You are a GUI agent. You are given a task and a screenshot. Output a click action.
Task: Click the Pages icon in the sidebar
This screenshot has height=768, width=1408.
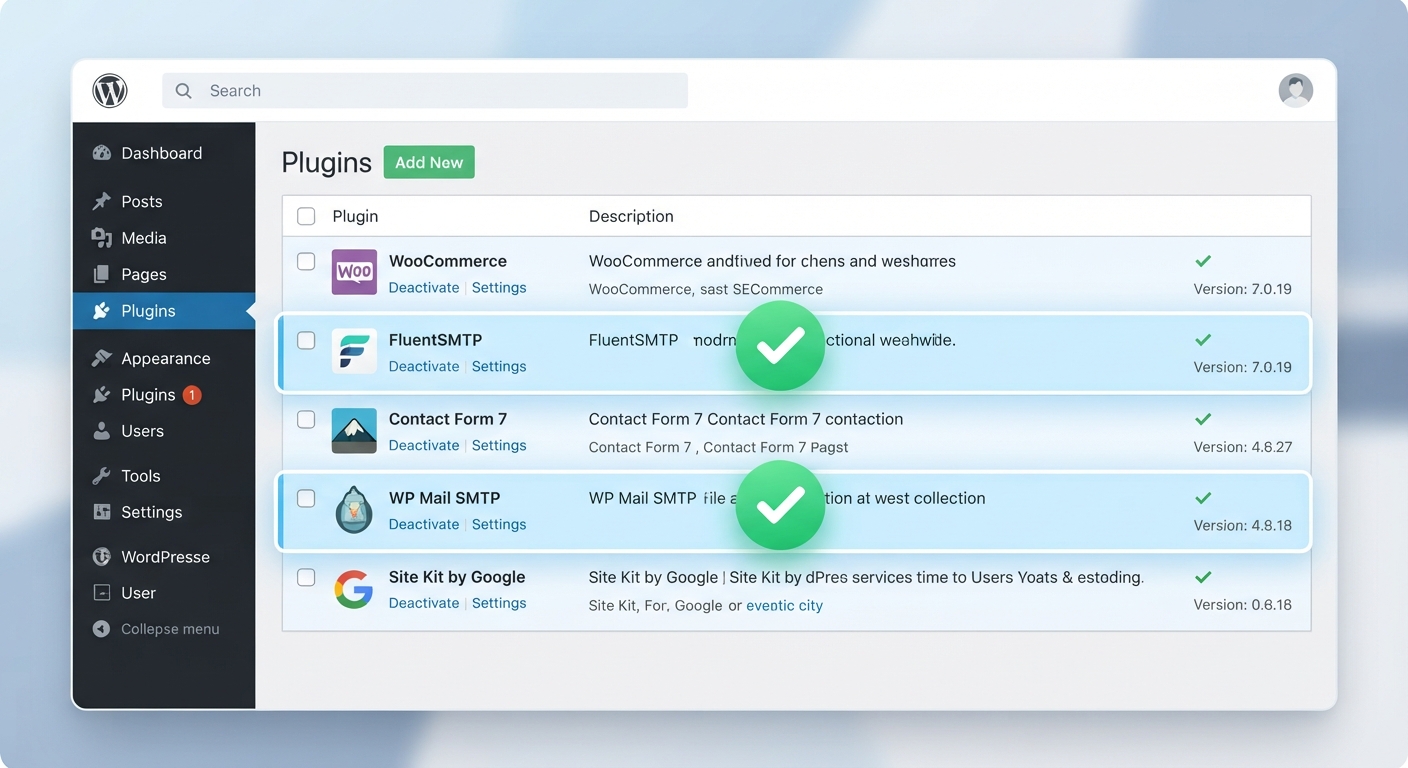point(101,274)
